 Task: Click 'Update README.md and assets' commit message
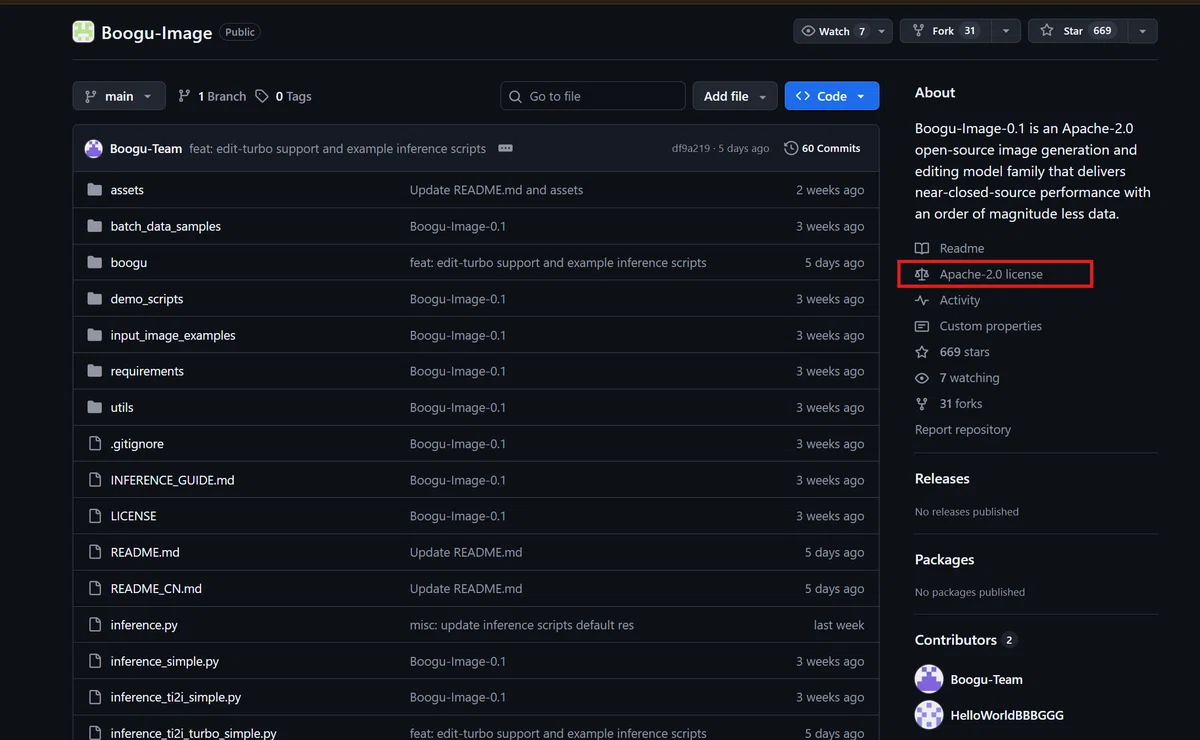click(x=496, y=190)
